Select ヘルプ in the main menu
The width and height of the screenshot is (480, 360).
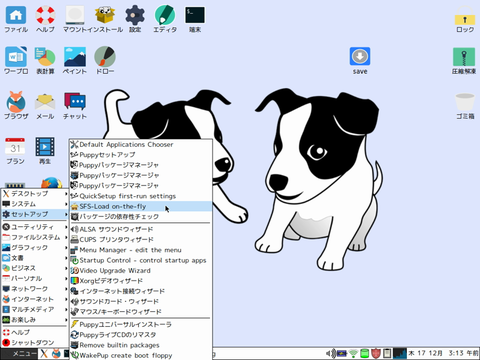(x=35, y=332)
